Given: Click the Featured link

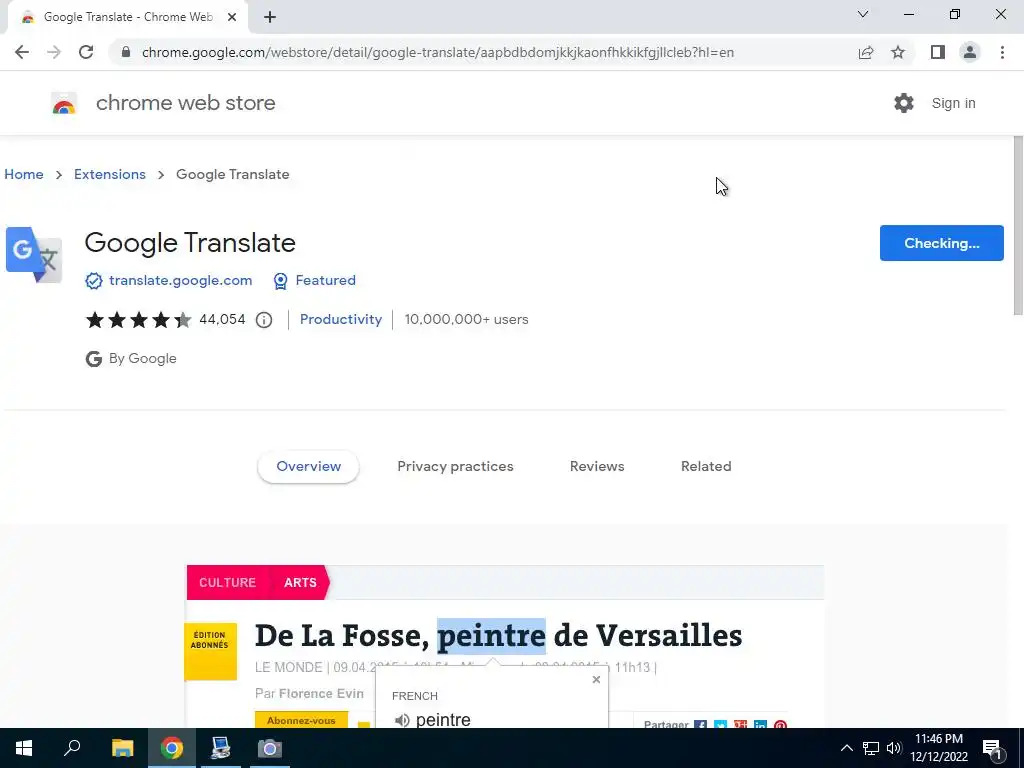Looking at the screenshot, I should point(325,280).
